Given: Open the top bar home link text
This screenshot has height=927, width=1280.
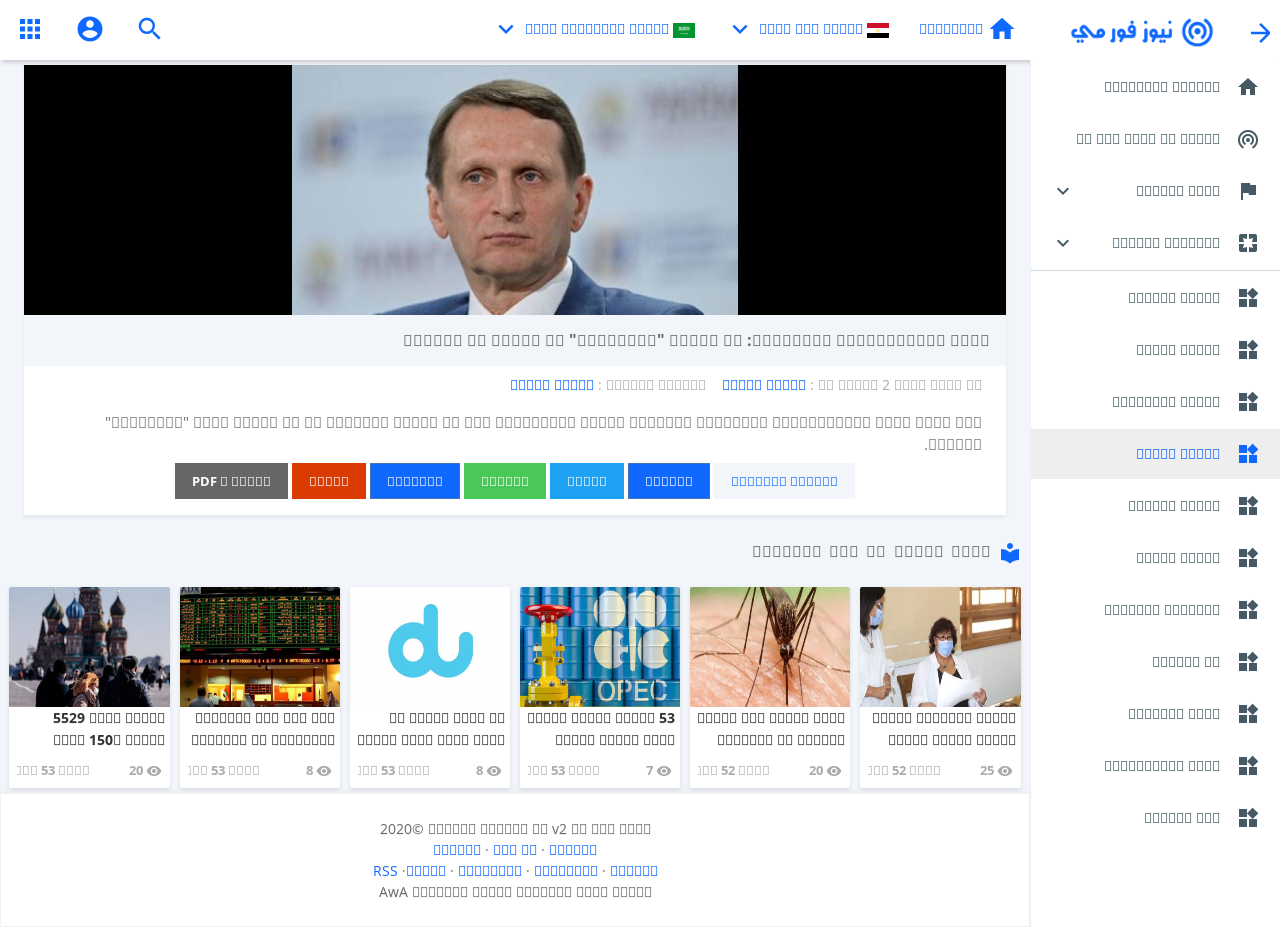Looking at the screenshot, I should [x=951, y=29].
